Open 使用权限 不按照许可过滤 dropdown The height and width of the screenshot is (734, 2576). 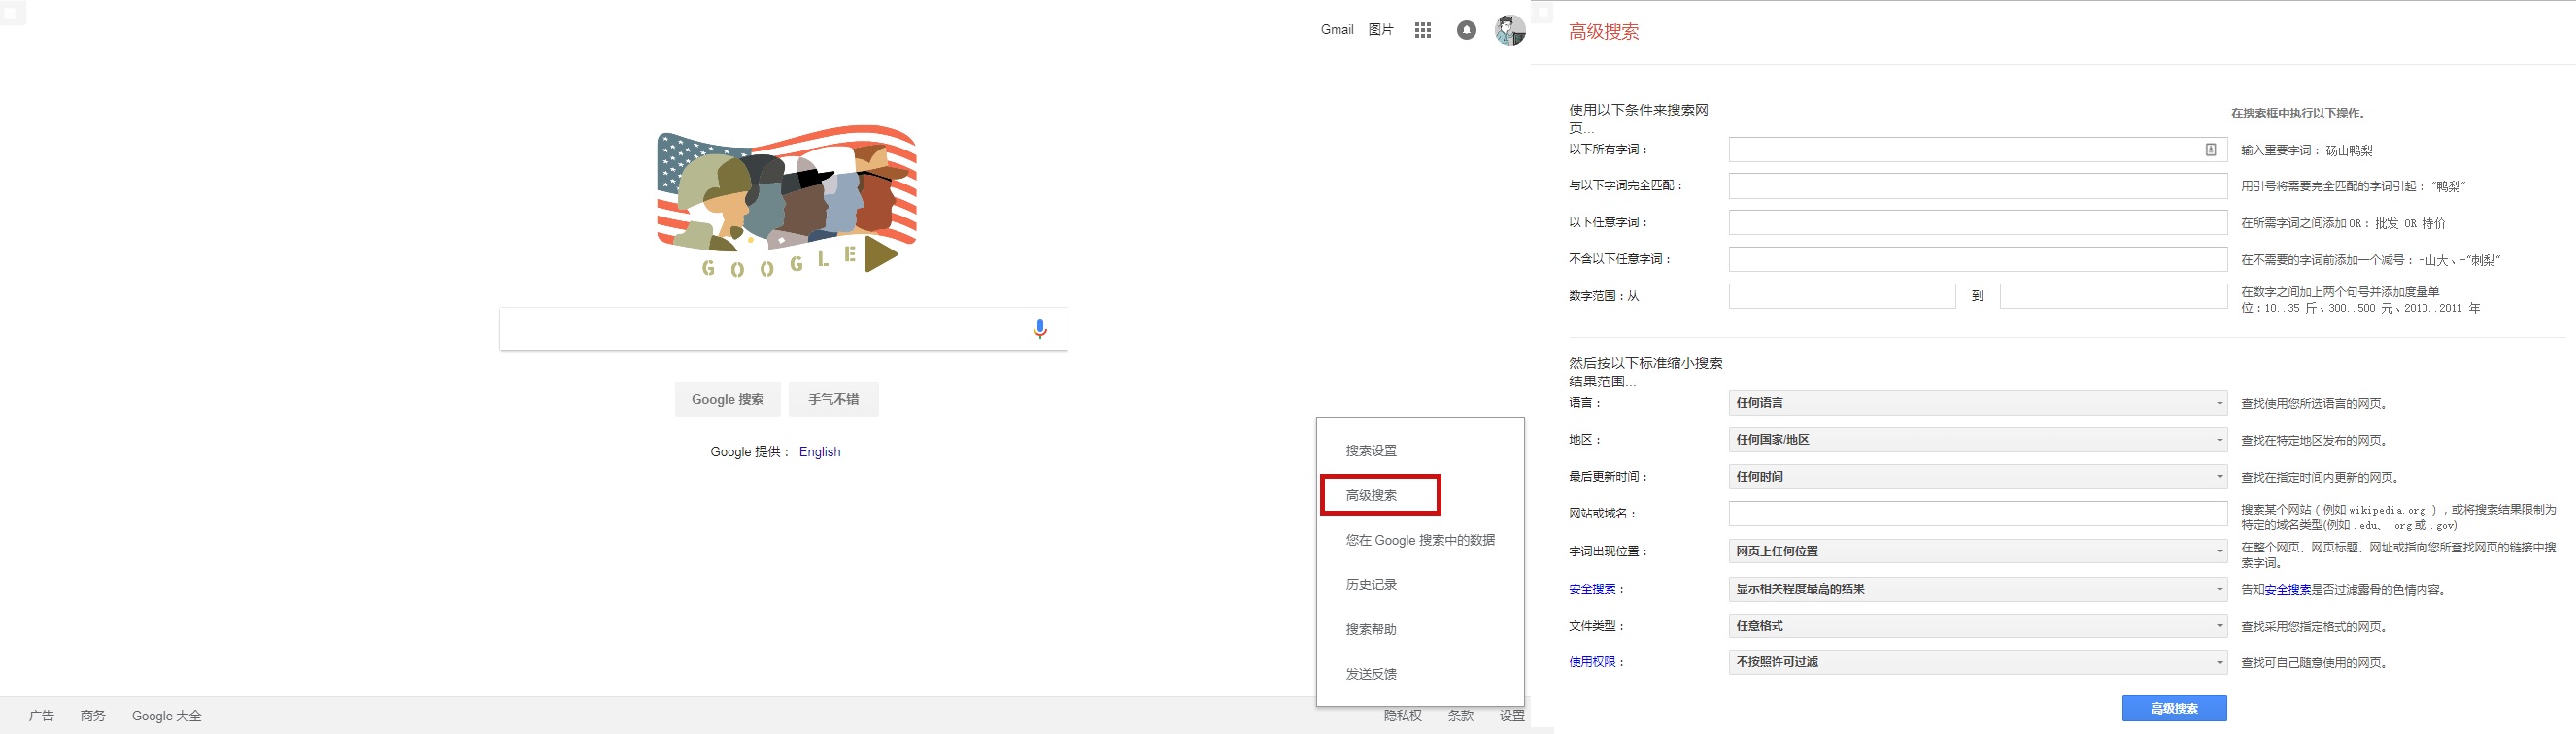pyautogui.click(x=1978, y=662)
